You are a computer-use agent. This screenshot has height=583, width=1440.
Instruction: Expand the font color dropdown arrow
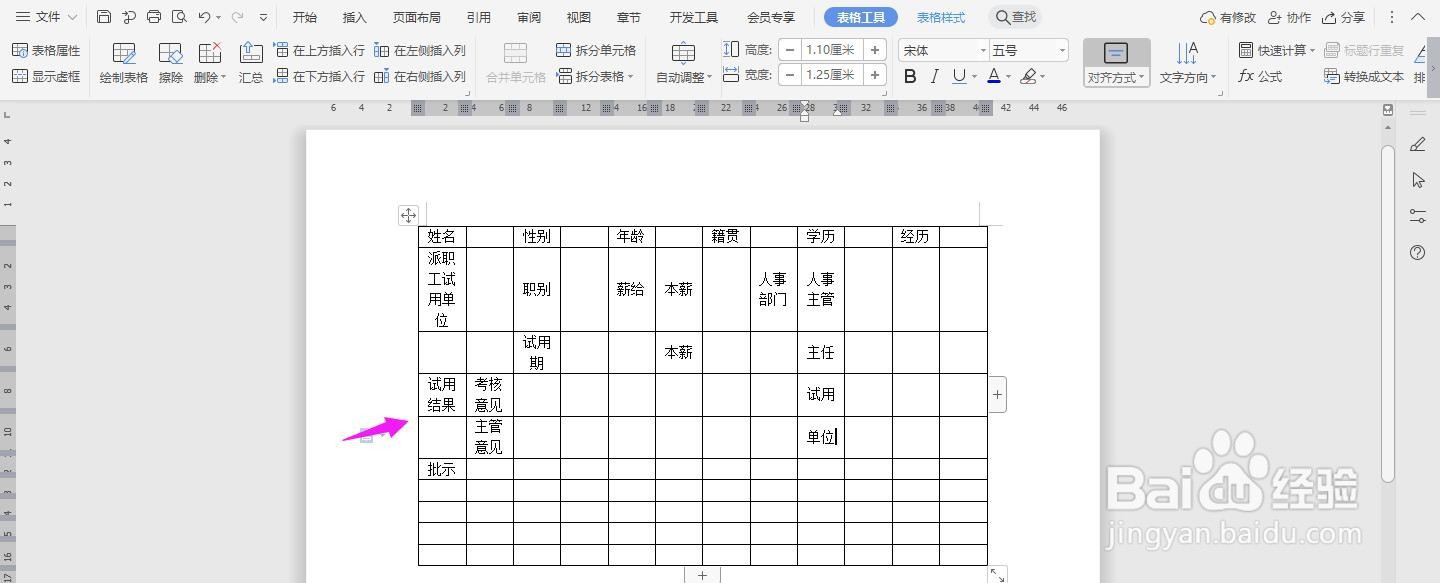(1008, 77)
